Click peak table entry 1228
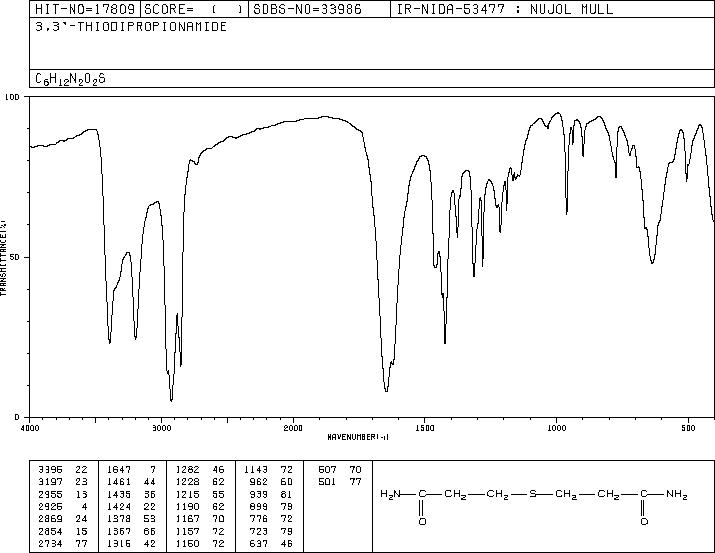This screenshot has width=715, height=553. tap(187, 482)
